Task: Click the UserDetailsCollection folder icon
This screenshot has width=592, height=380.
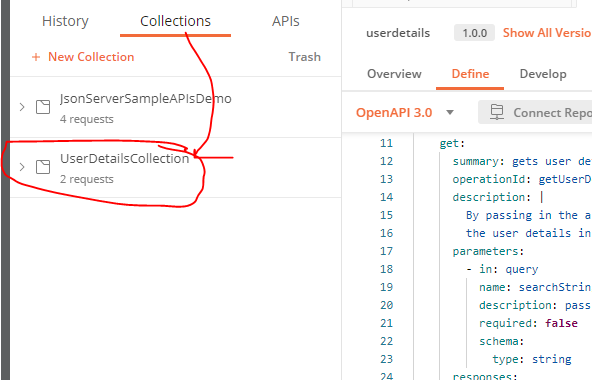Action: pyautogui.click(x=43, y=167)
